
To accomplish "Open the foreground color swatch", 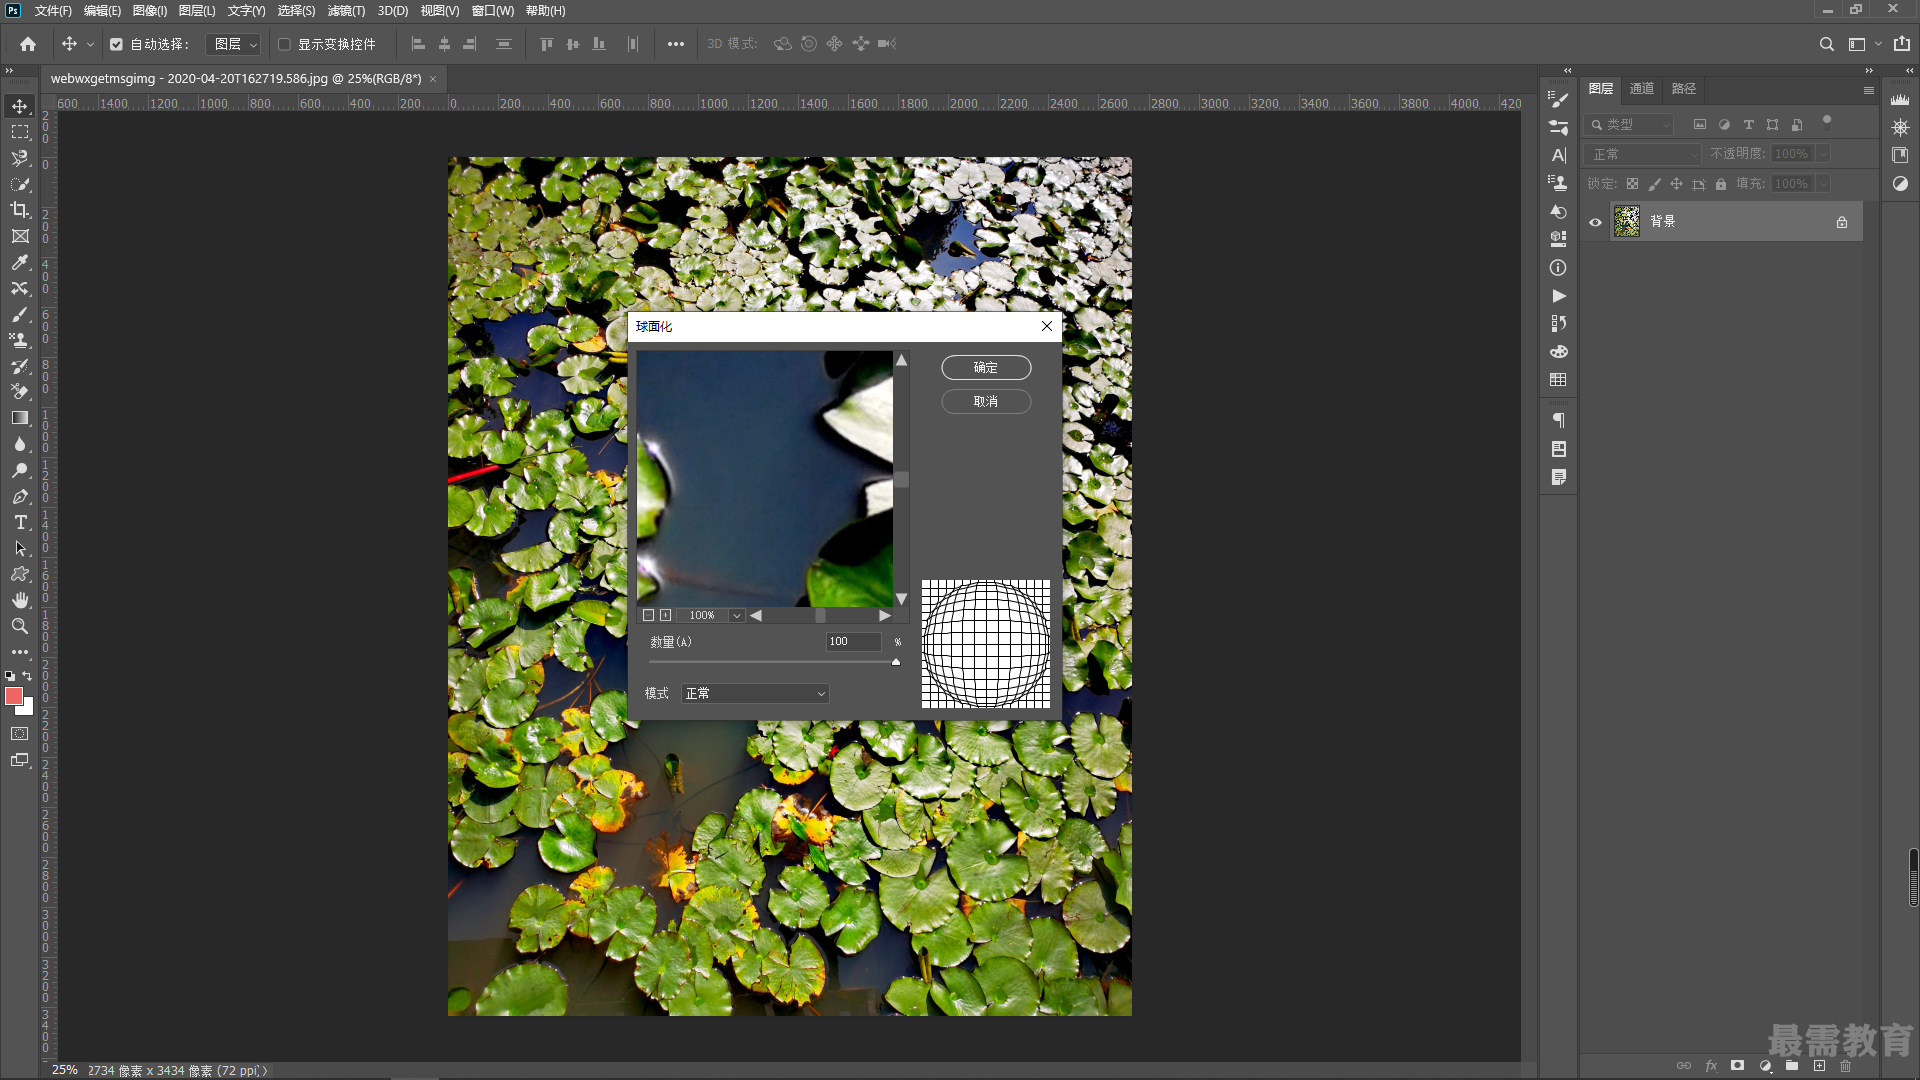I will click(x=14, y=696).
